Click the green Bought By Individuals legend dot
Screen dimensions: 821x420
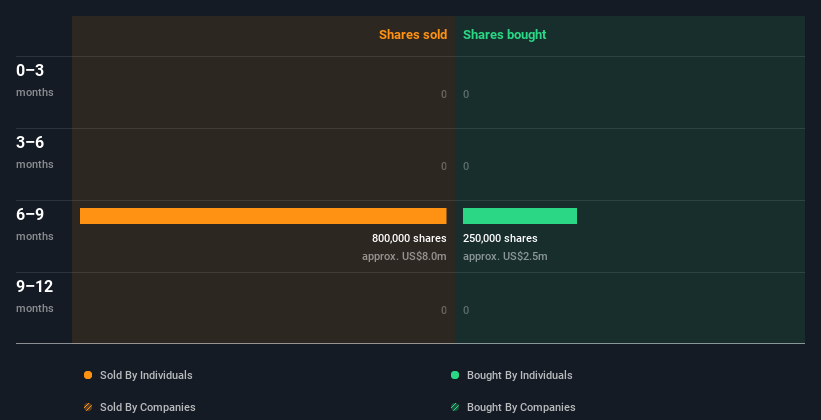tap(455, 375)
